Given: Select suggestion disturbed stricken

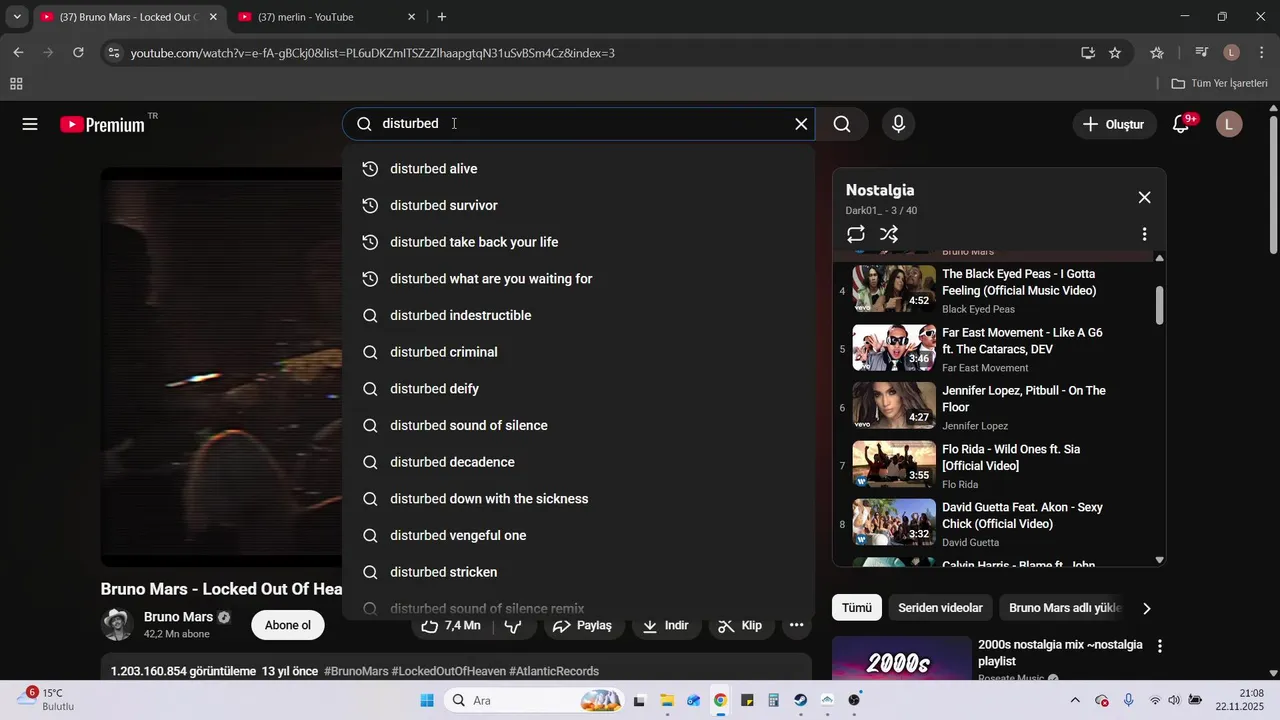Looking at the screenshot, I should tap(578, 572).
